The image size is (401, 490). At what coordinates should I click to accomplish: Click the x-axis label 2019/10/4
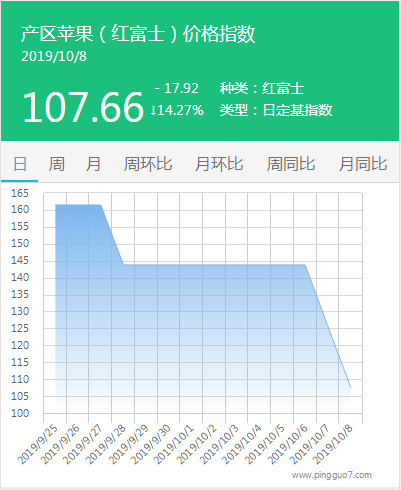point(242,444)
